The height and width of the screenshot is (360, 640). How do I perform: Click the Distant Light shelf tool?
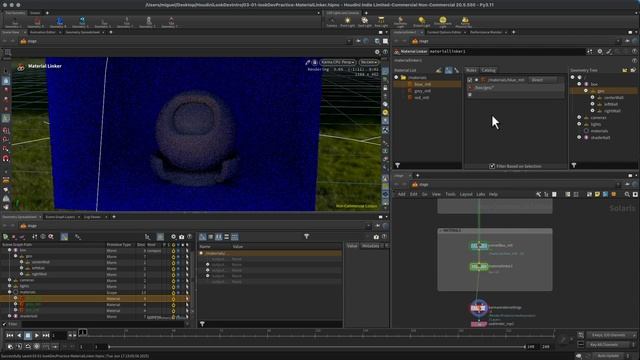click(421, 22)
